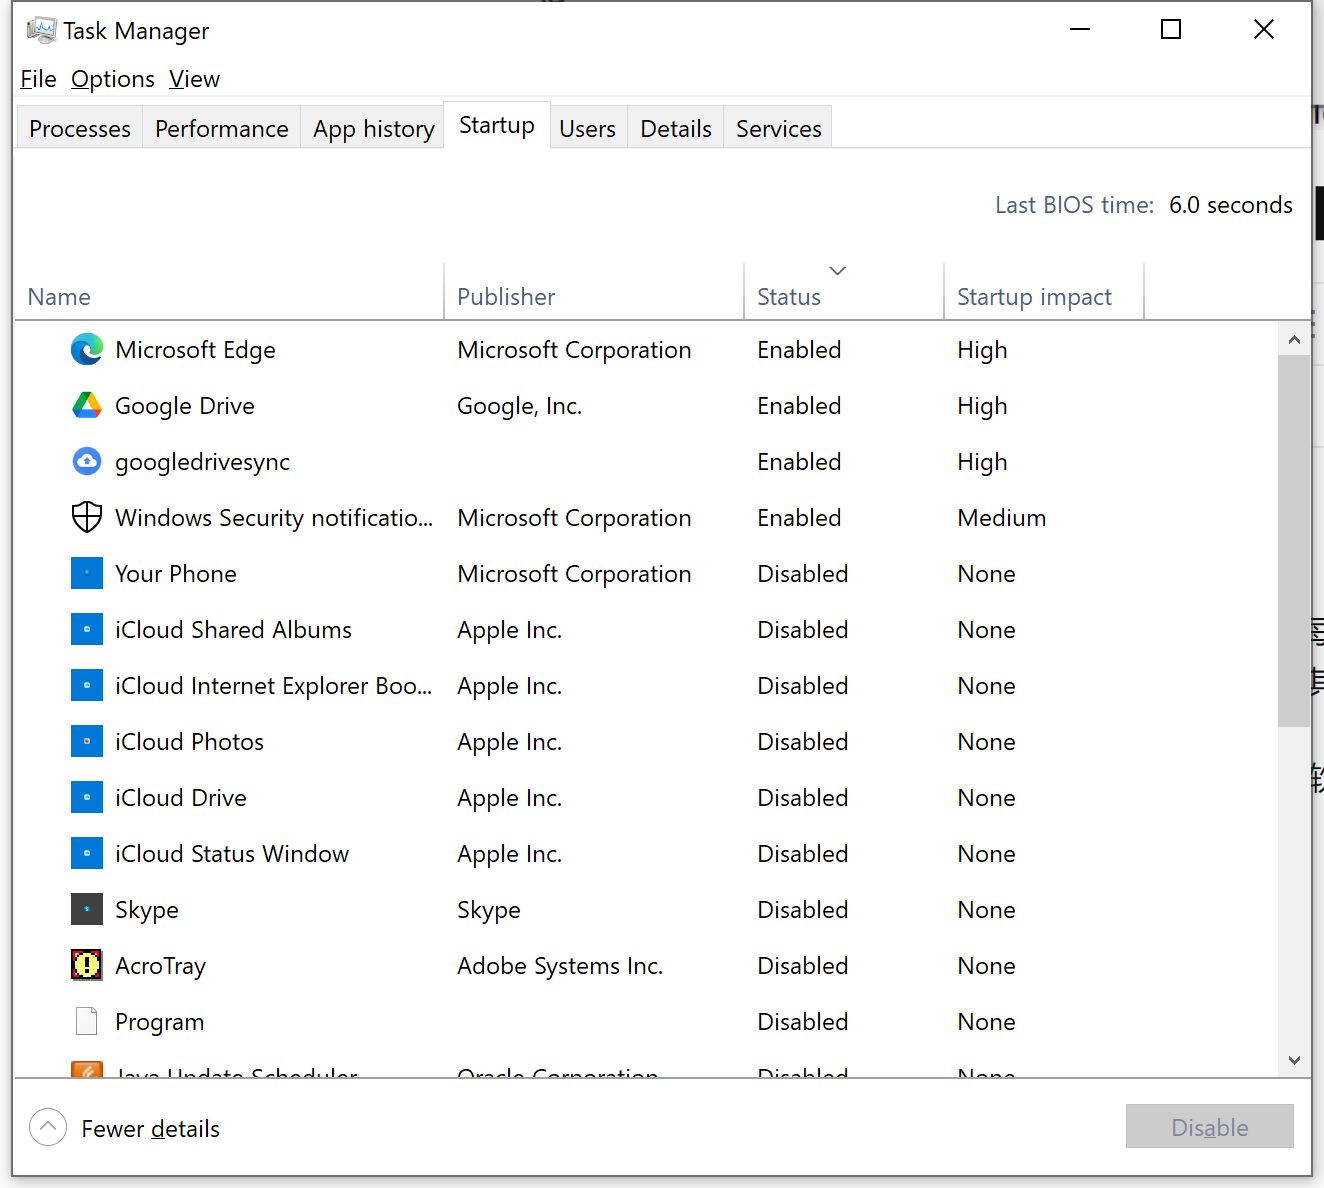Click the iCloud Shared Albums icon

(x=87, y=629)
